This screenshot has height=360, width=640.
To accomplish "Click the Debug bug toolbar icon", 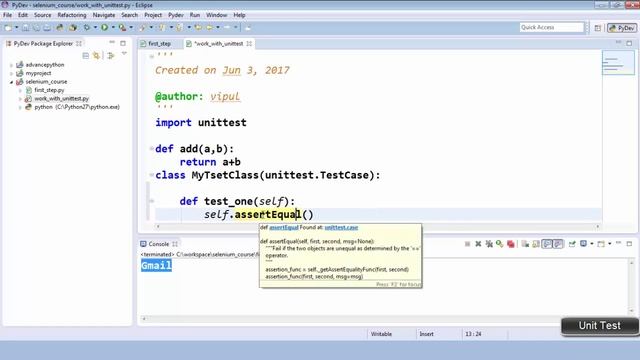I will pos(87,28).
